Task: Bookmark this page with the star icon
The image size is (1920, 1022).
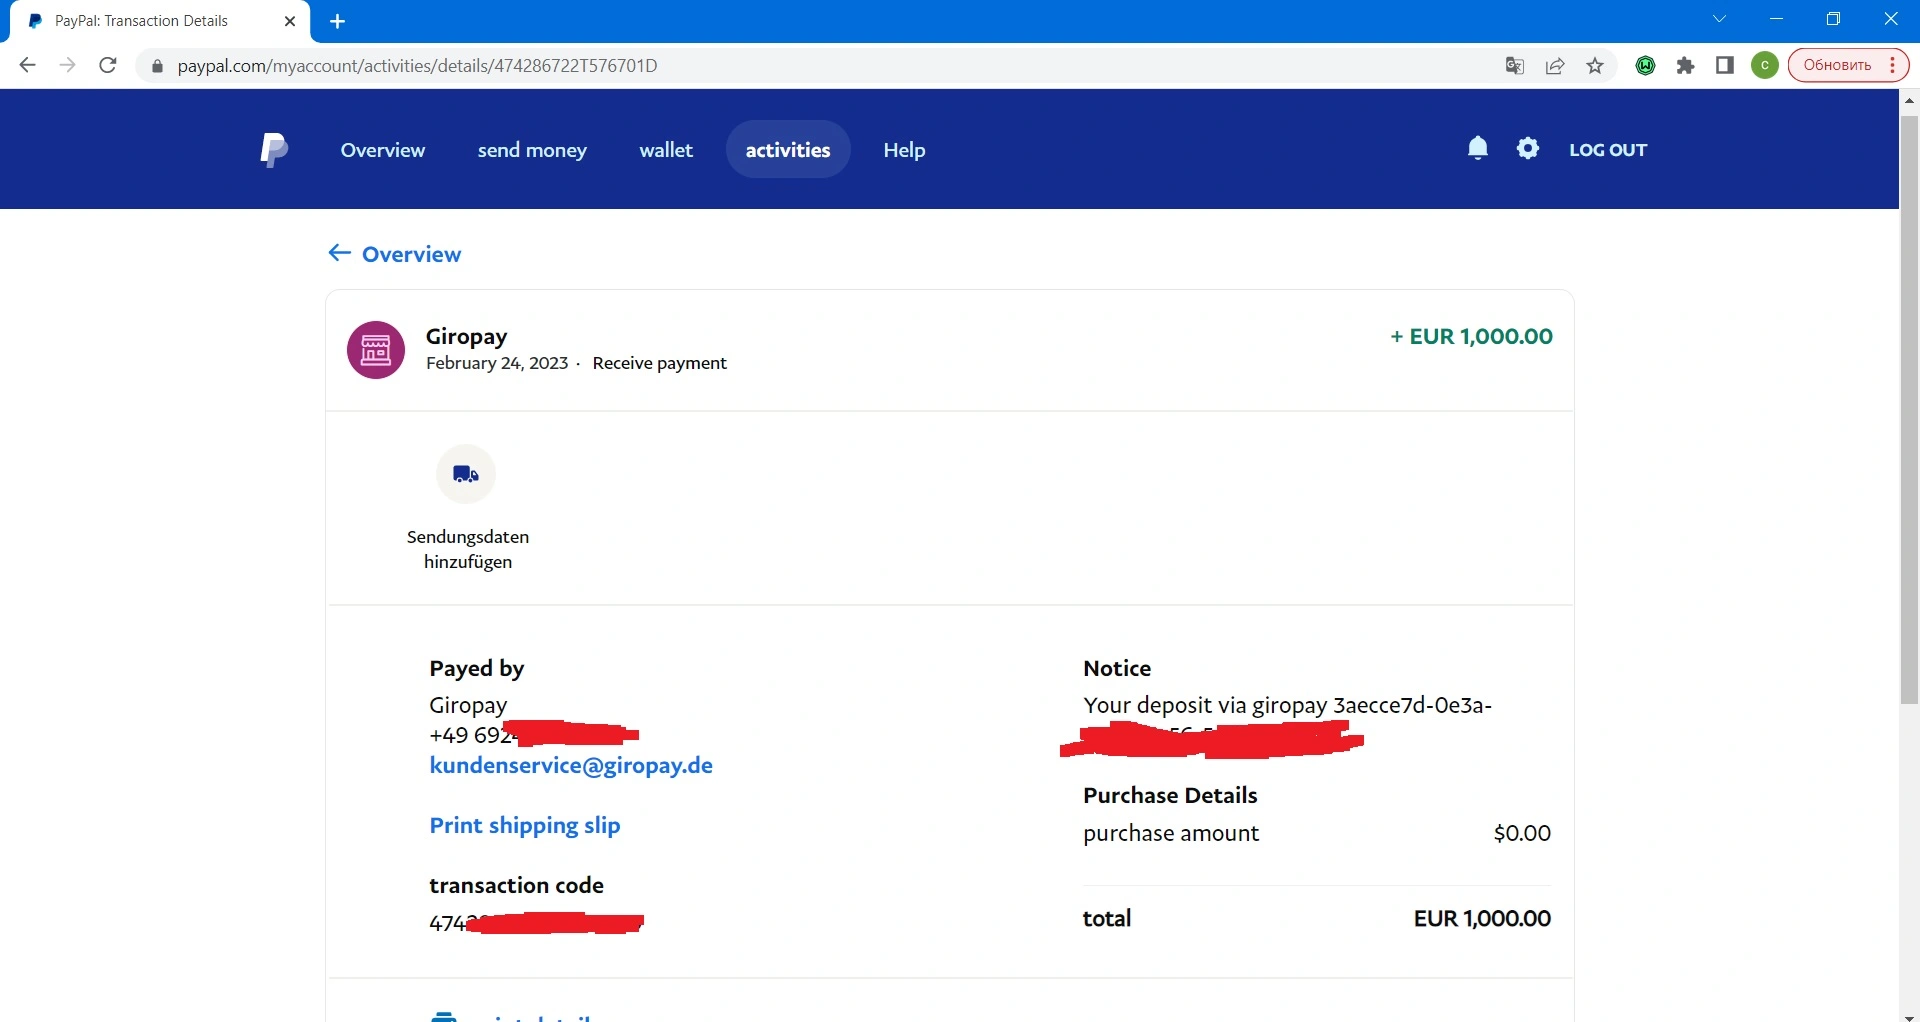Action: 1595,66
